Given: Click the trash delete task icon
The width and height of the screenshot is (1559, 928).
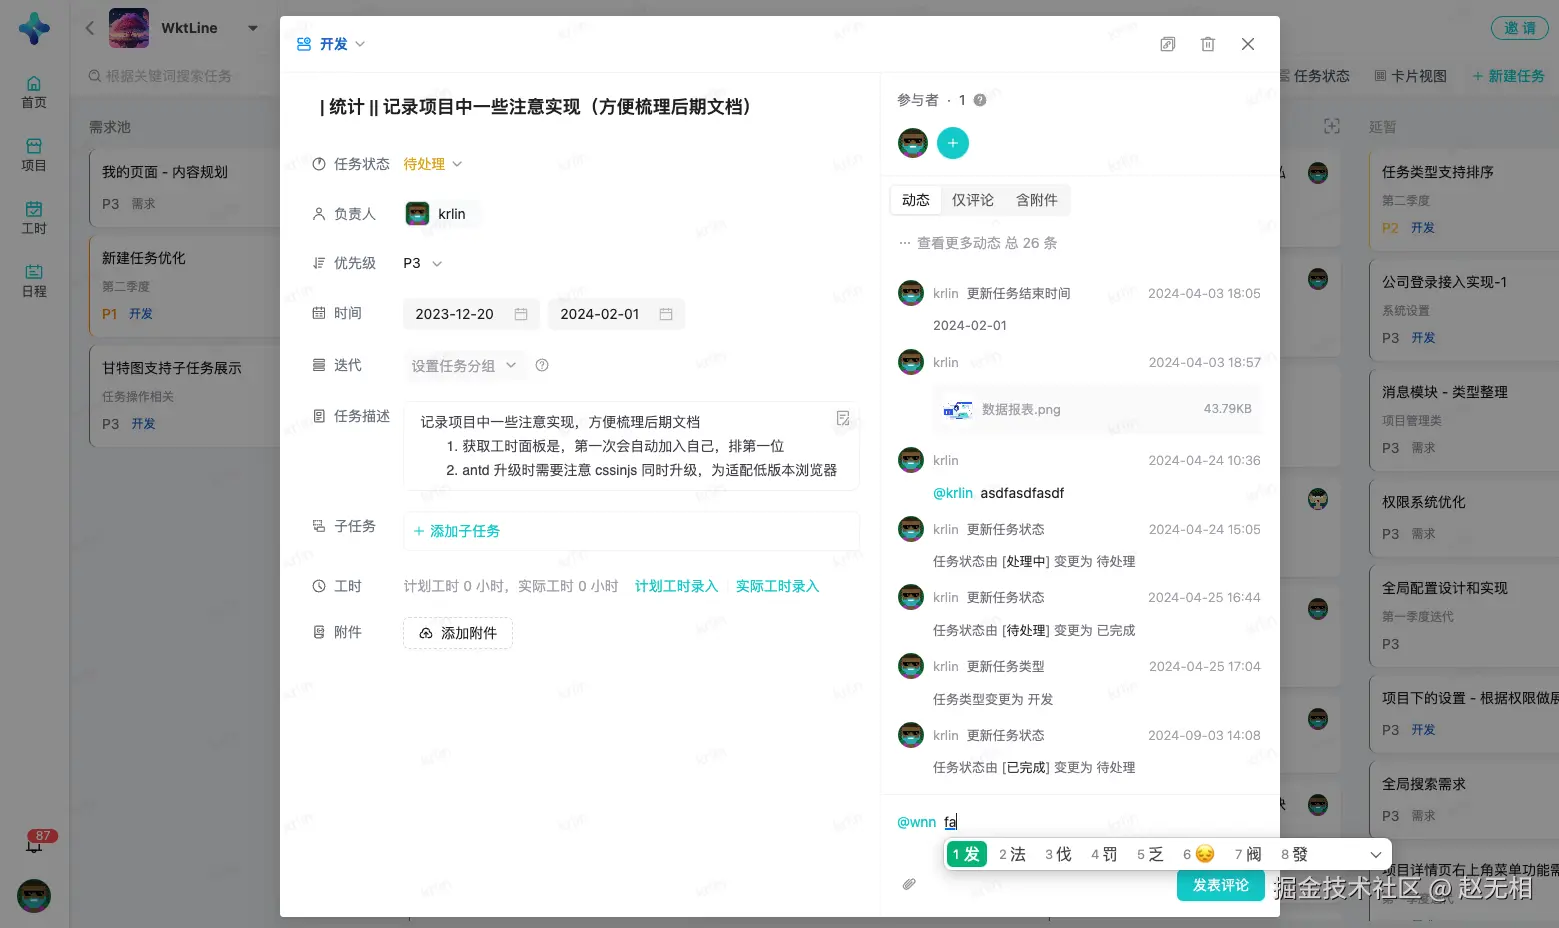Looking at the screenshot, I should 1208,44.
